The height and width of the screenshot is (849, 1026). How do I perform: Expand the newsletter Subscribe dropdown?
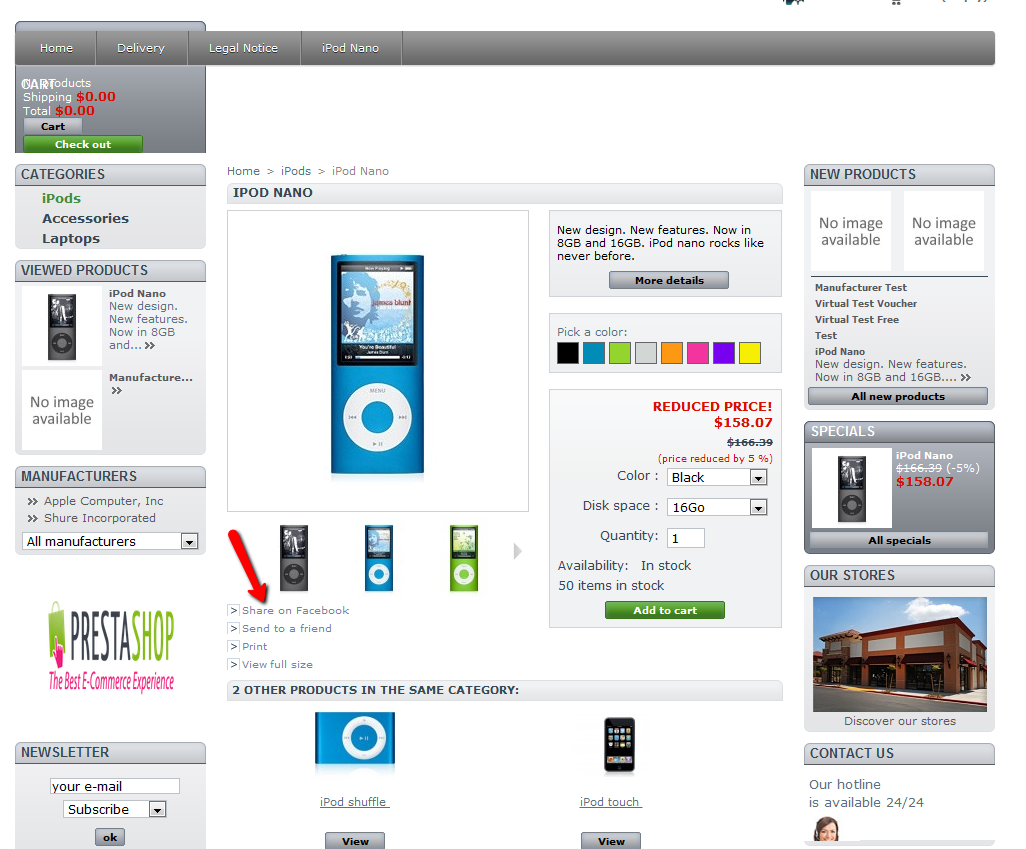click(115, 809)
